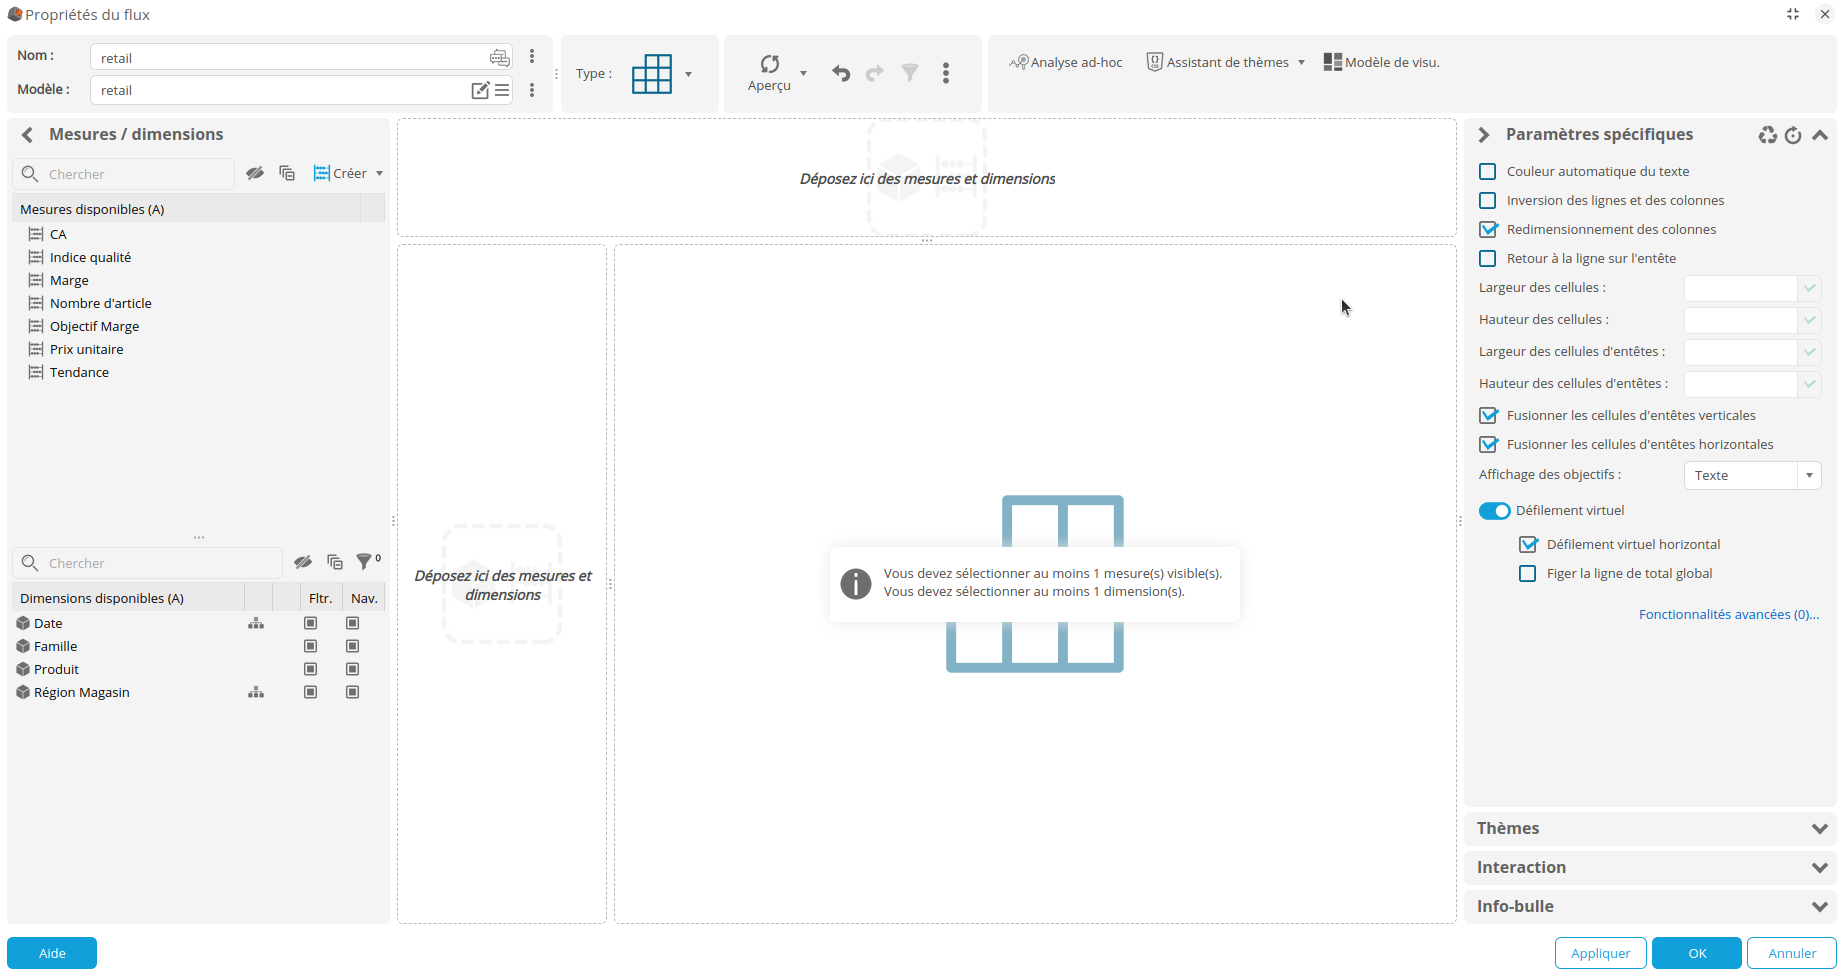This screenshot has width=1844, height=971.
Task: Open the Affichage des objectifs dropdown
Action: pyautogui.click(x=1810, y=475)
